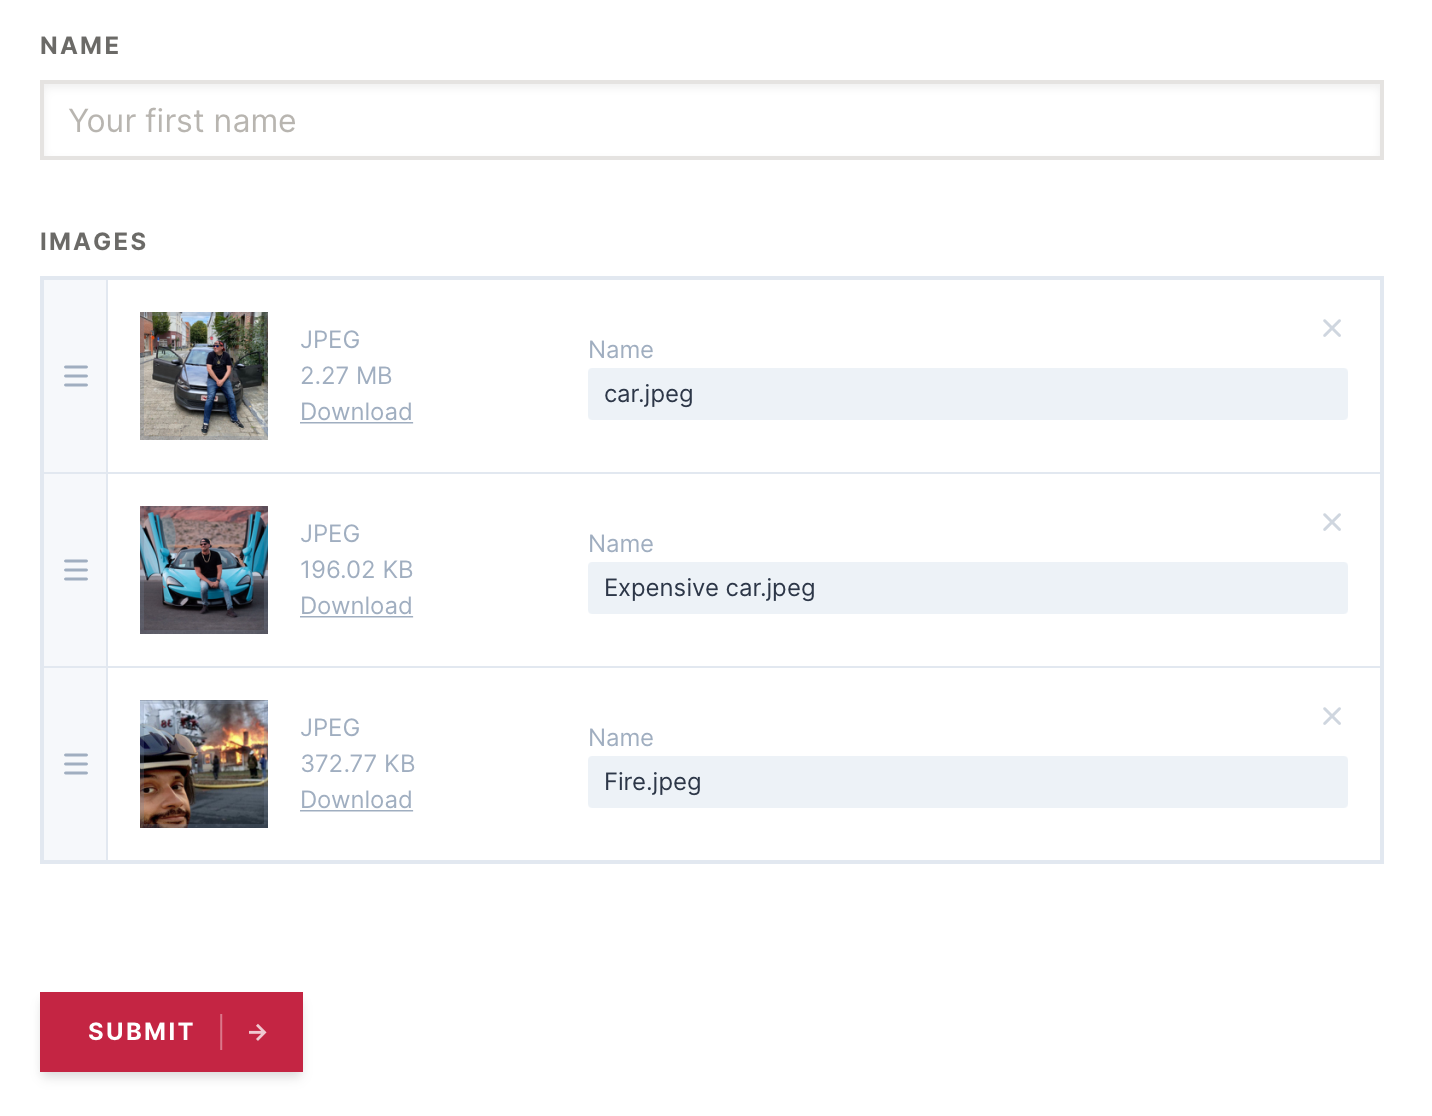
Task: Click the drag handle beside Fire.jpeg
Action: [x=76, y=763]
